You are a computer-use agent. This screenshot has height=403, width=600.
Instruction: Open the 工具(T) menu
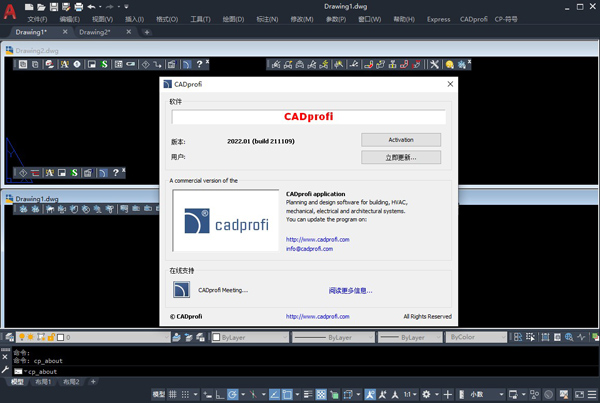[201, 19]
